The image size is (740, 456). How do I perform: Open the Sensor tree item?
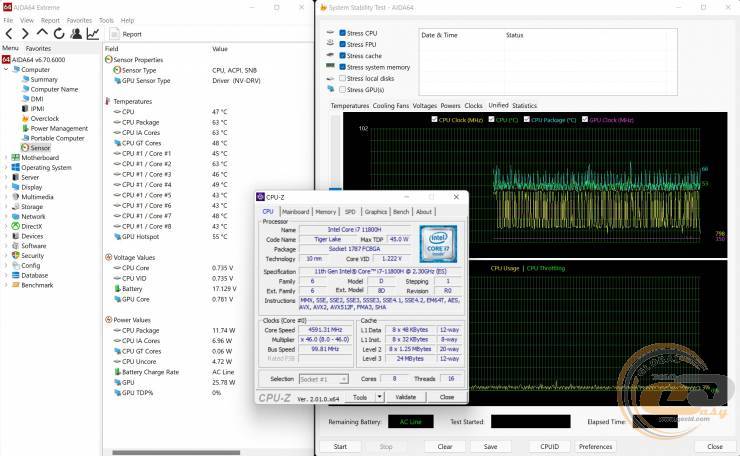point(36,148)
